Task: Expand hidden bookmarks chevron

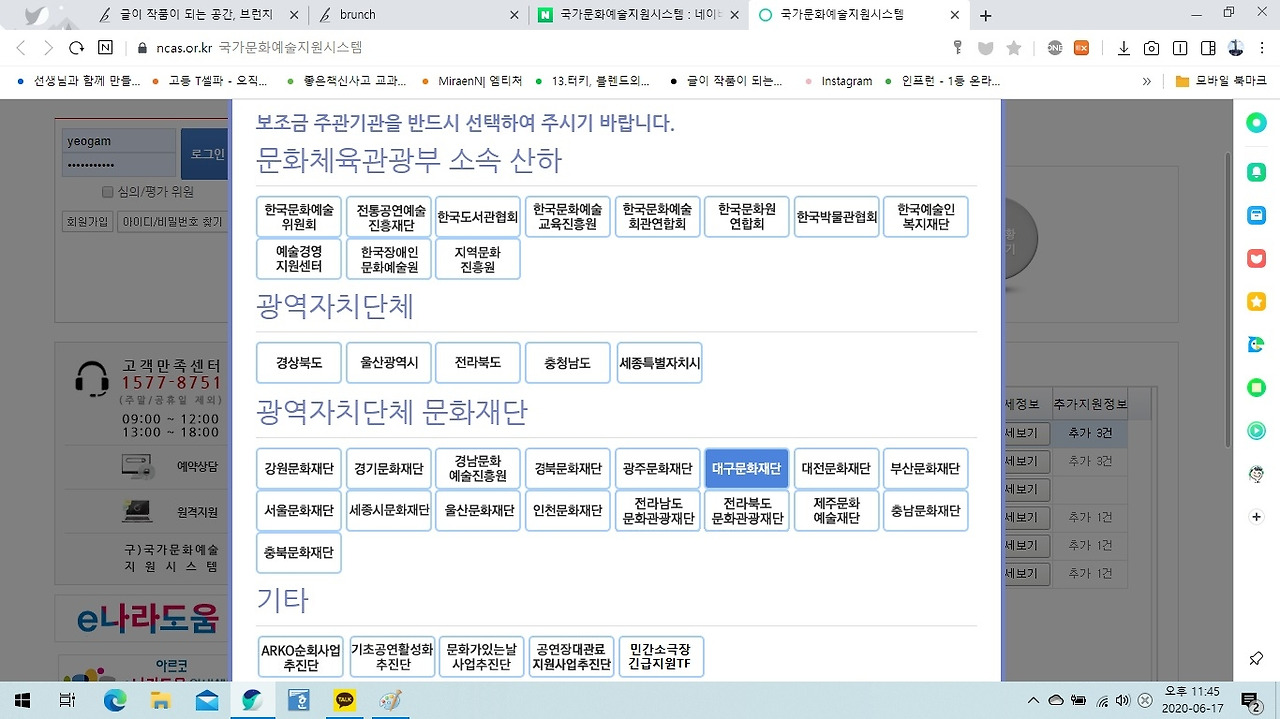Action: pos(1147,81)
